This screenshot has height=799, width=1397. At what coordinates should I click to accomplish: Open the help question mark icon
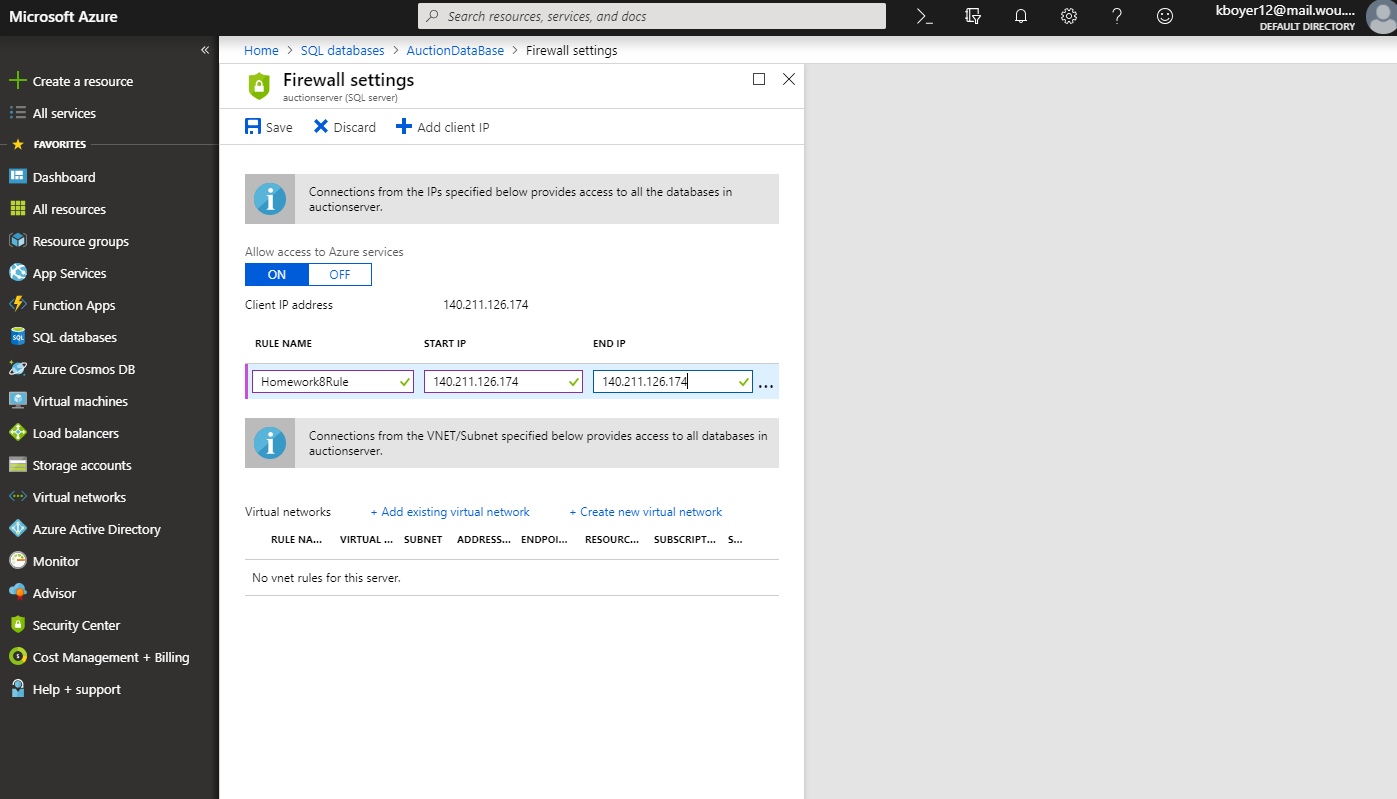(x=1117, y=16)
